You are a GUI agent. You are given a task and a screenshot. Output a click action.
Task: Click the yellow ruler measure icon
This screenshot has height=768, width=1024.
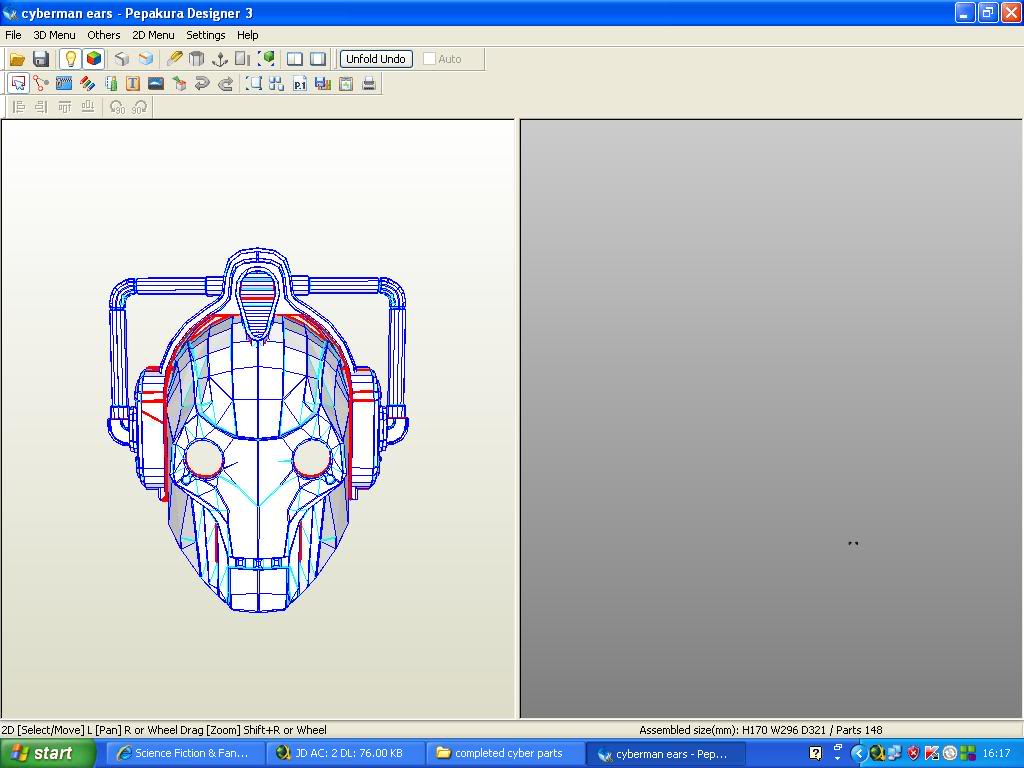[174, 59]
